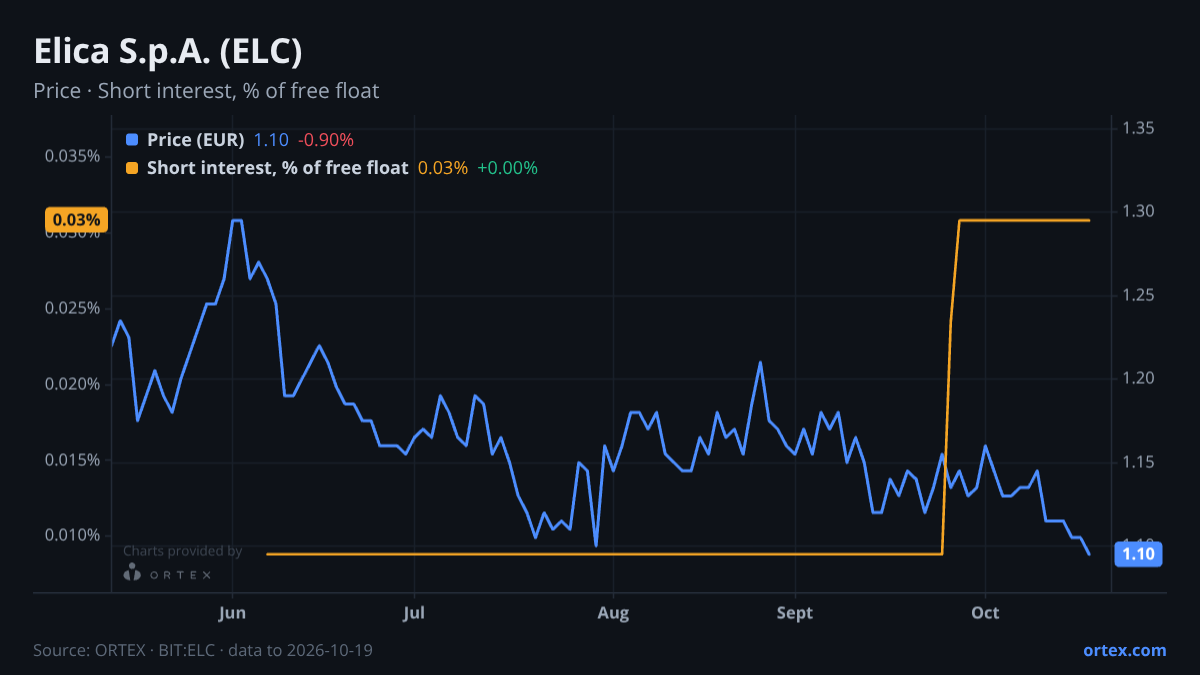
Task: Click the 0.010% left axis label
Action: pyautogui.click(x=72, y=535)
